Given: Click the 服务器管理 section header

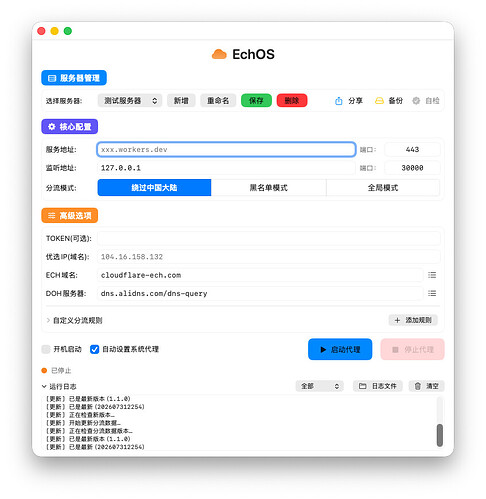Looking at the screenshot, I should click(74, 78).
